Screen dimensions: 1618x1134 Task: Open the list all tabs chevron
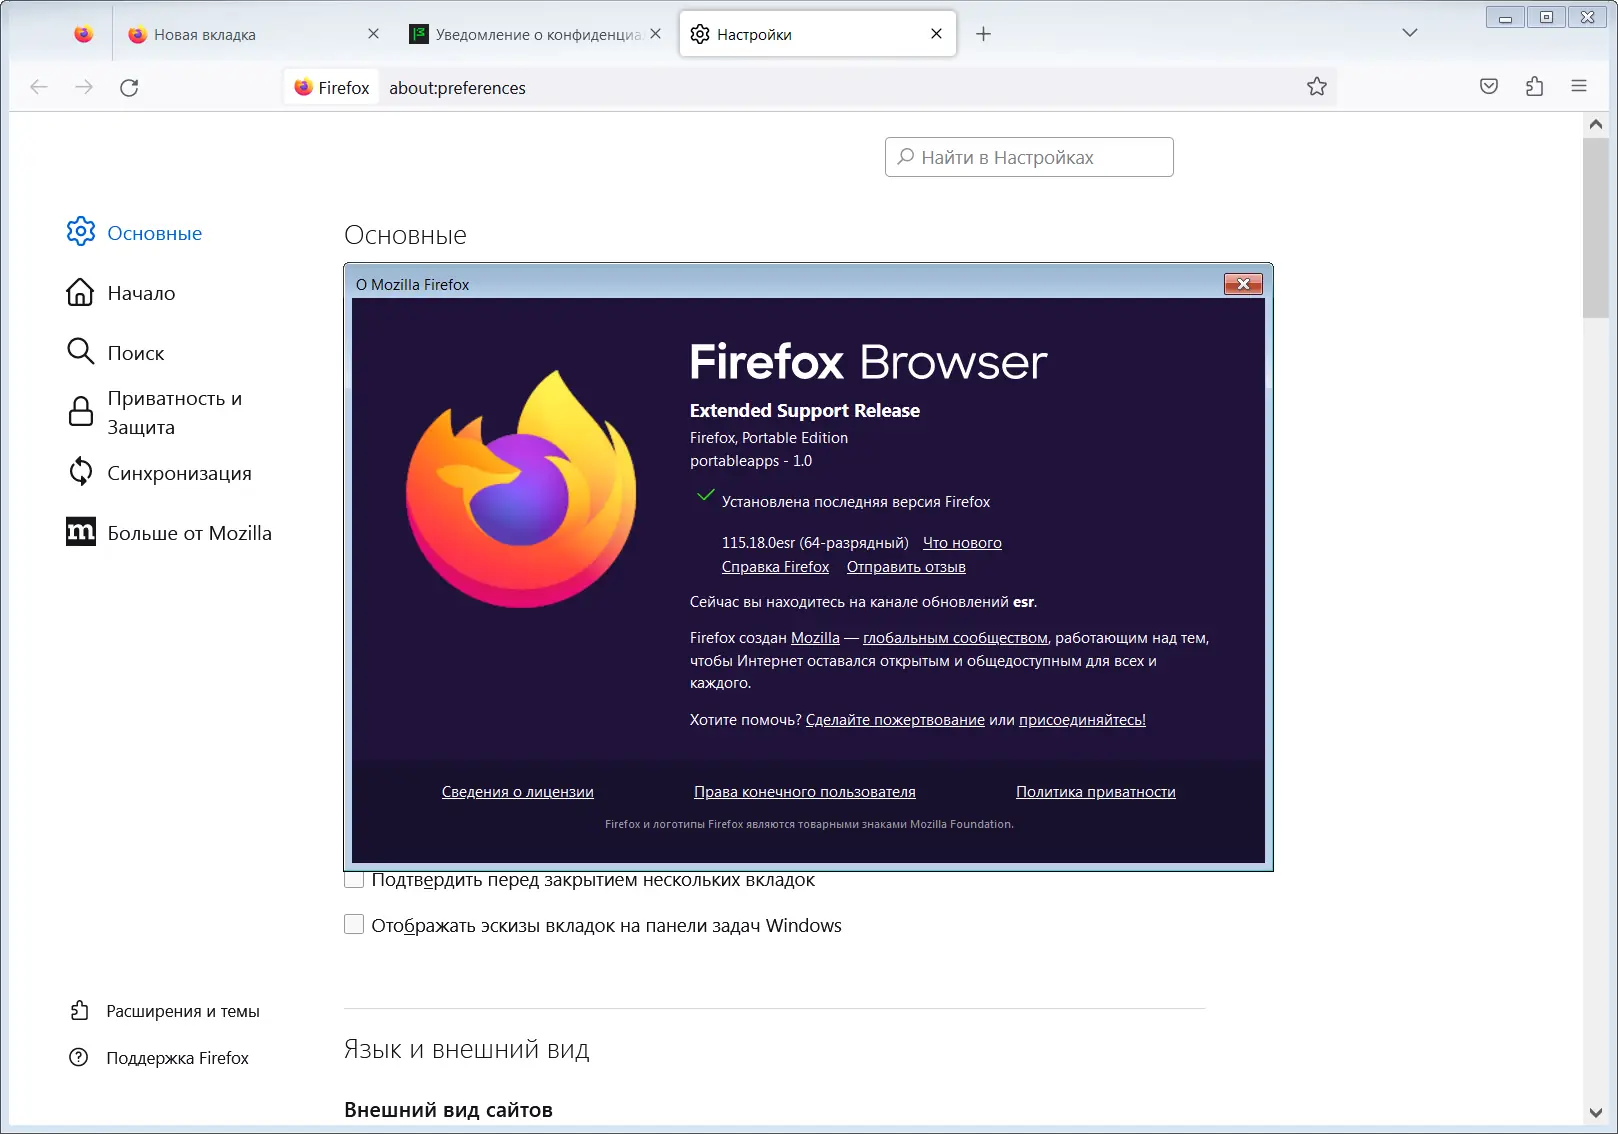(1409, 33)
